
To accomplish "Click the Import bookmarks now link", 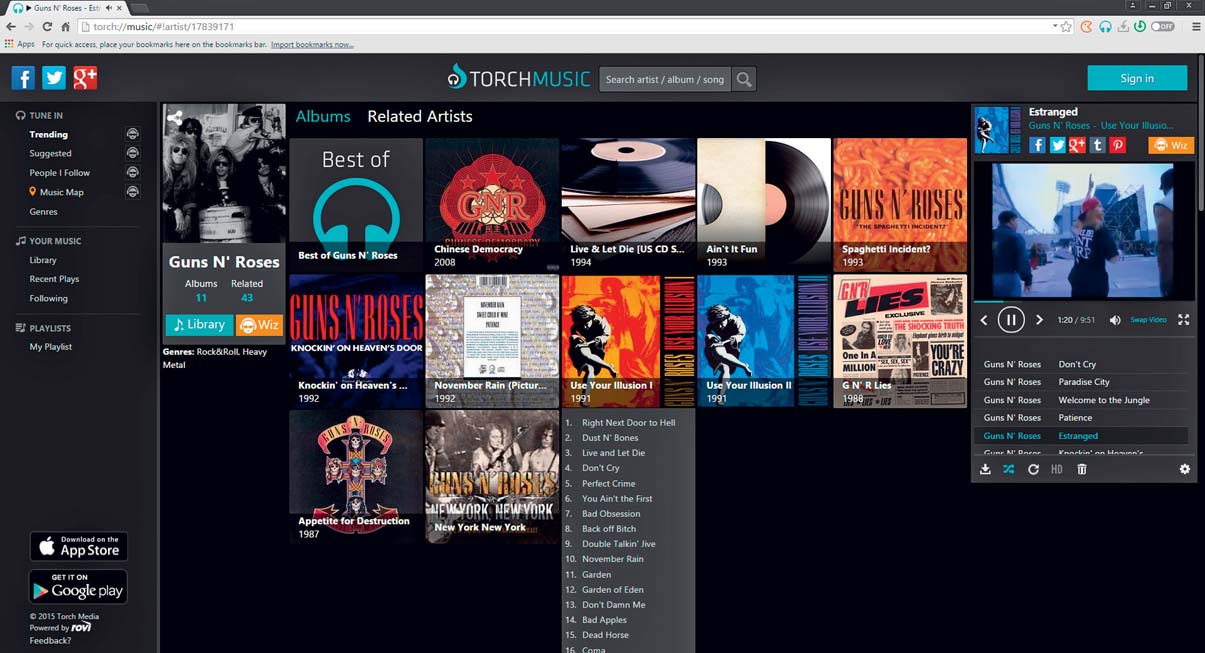I will 312,44.
